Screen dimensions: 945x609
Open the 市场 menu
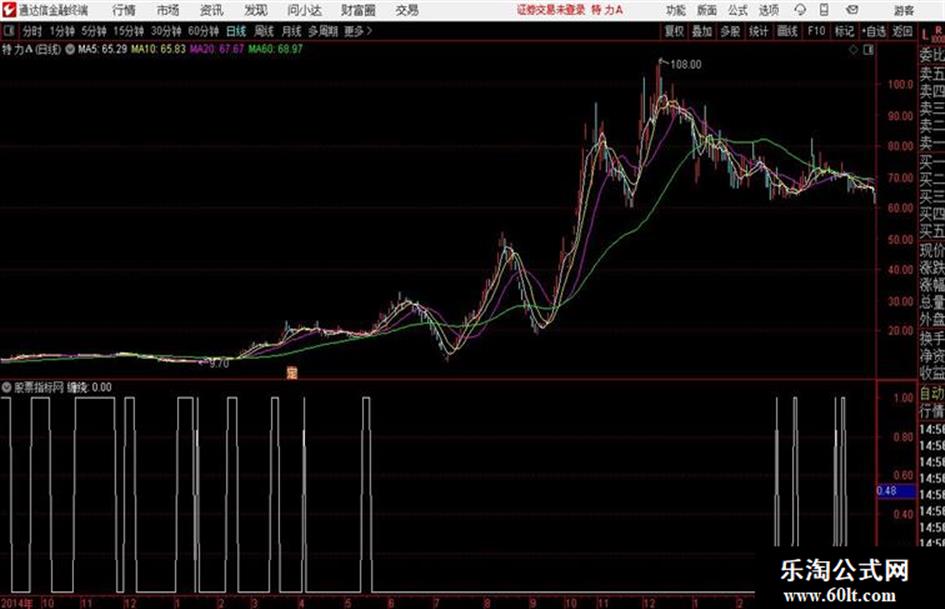coord(168,10)
